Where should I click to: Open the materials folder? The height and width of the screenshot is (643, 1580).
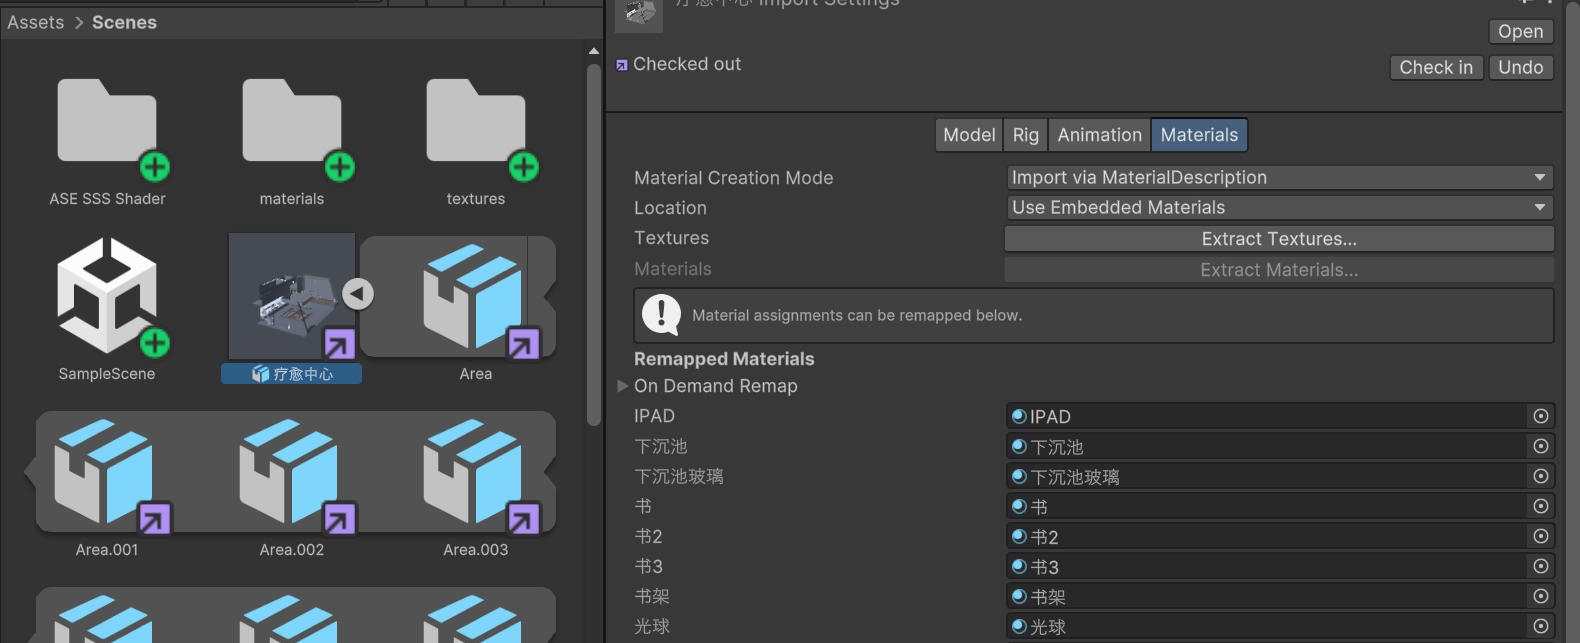coord(291,125)
